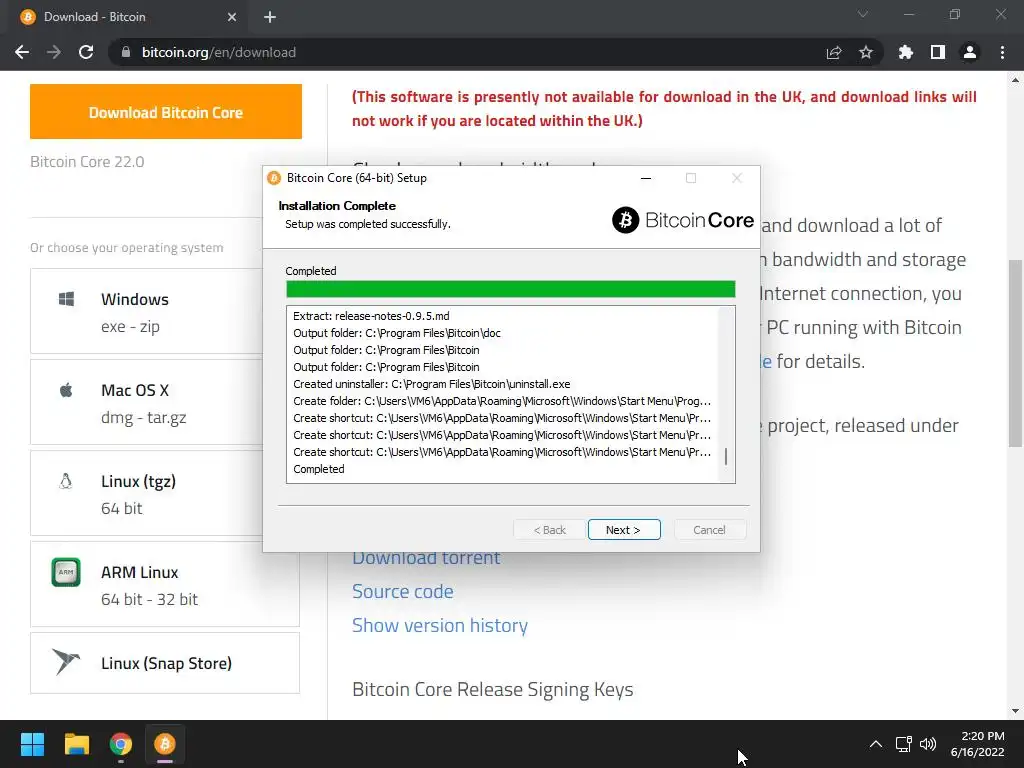Bookmark this page with star icon
The height and width of the screenshot is (768, 1024).
tap(866, 52)
